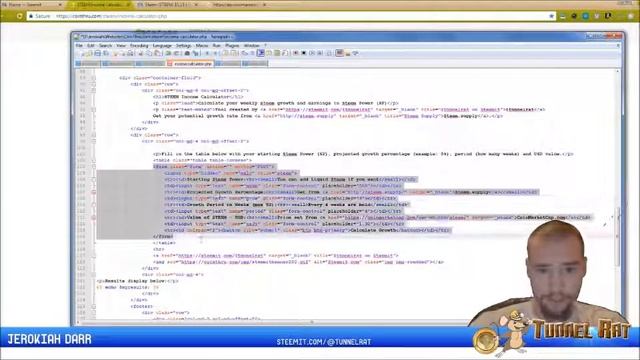Click the Zoom Out toolbar icon
Screen dimensions: 640x360
pos(216,53)
